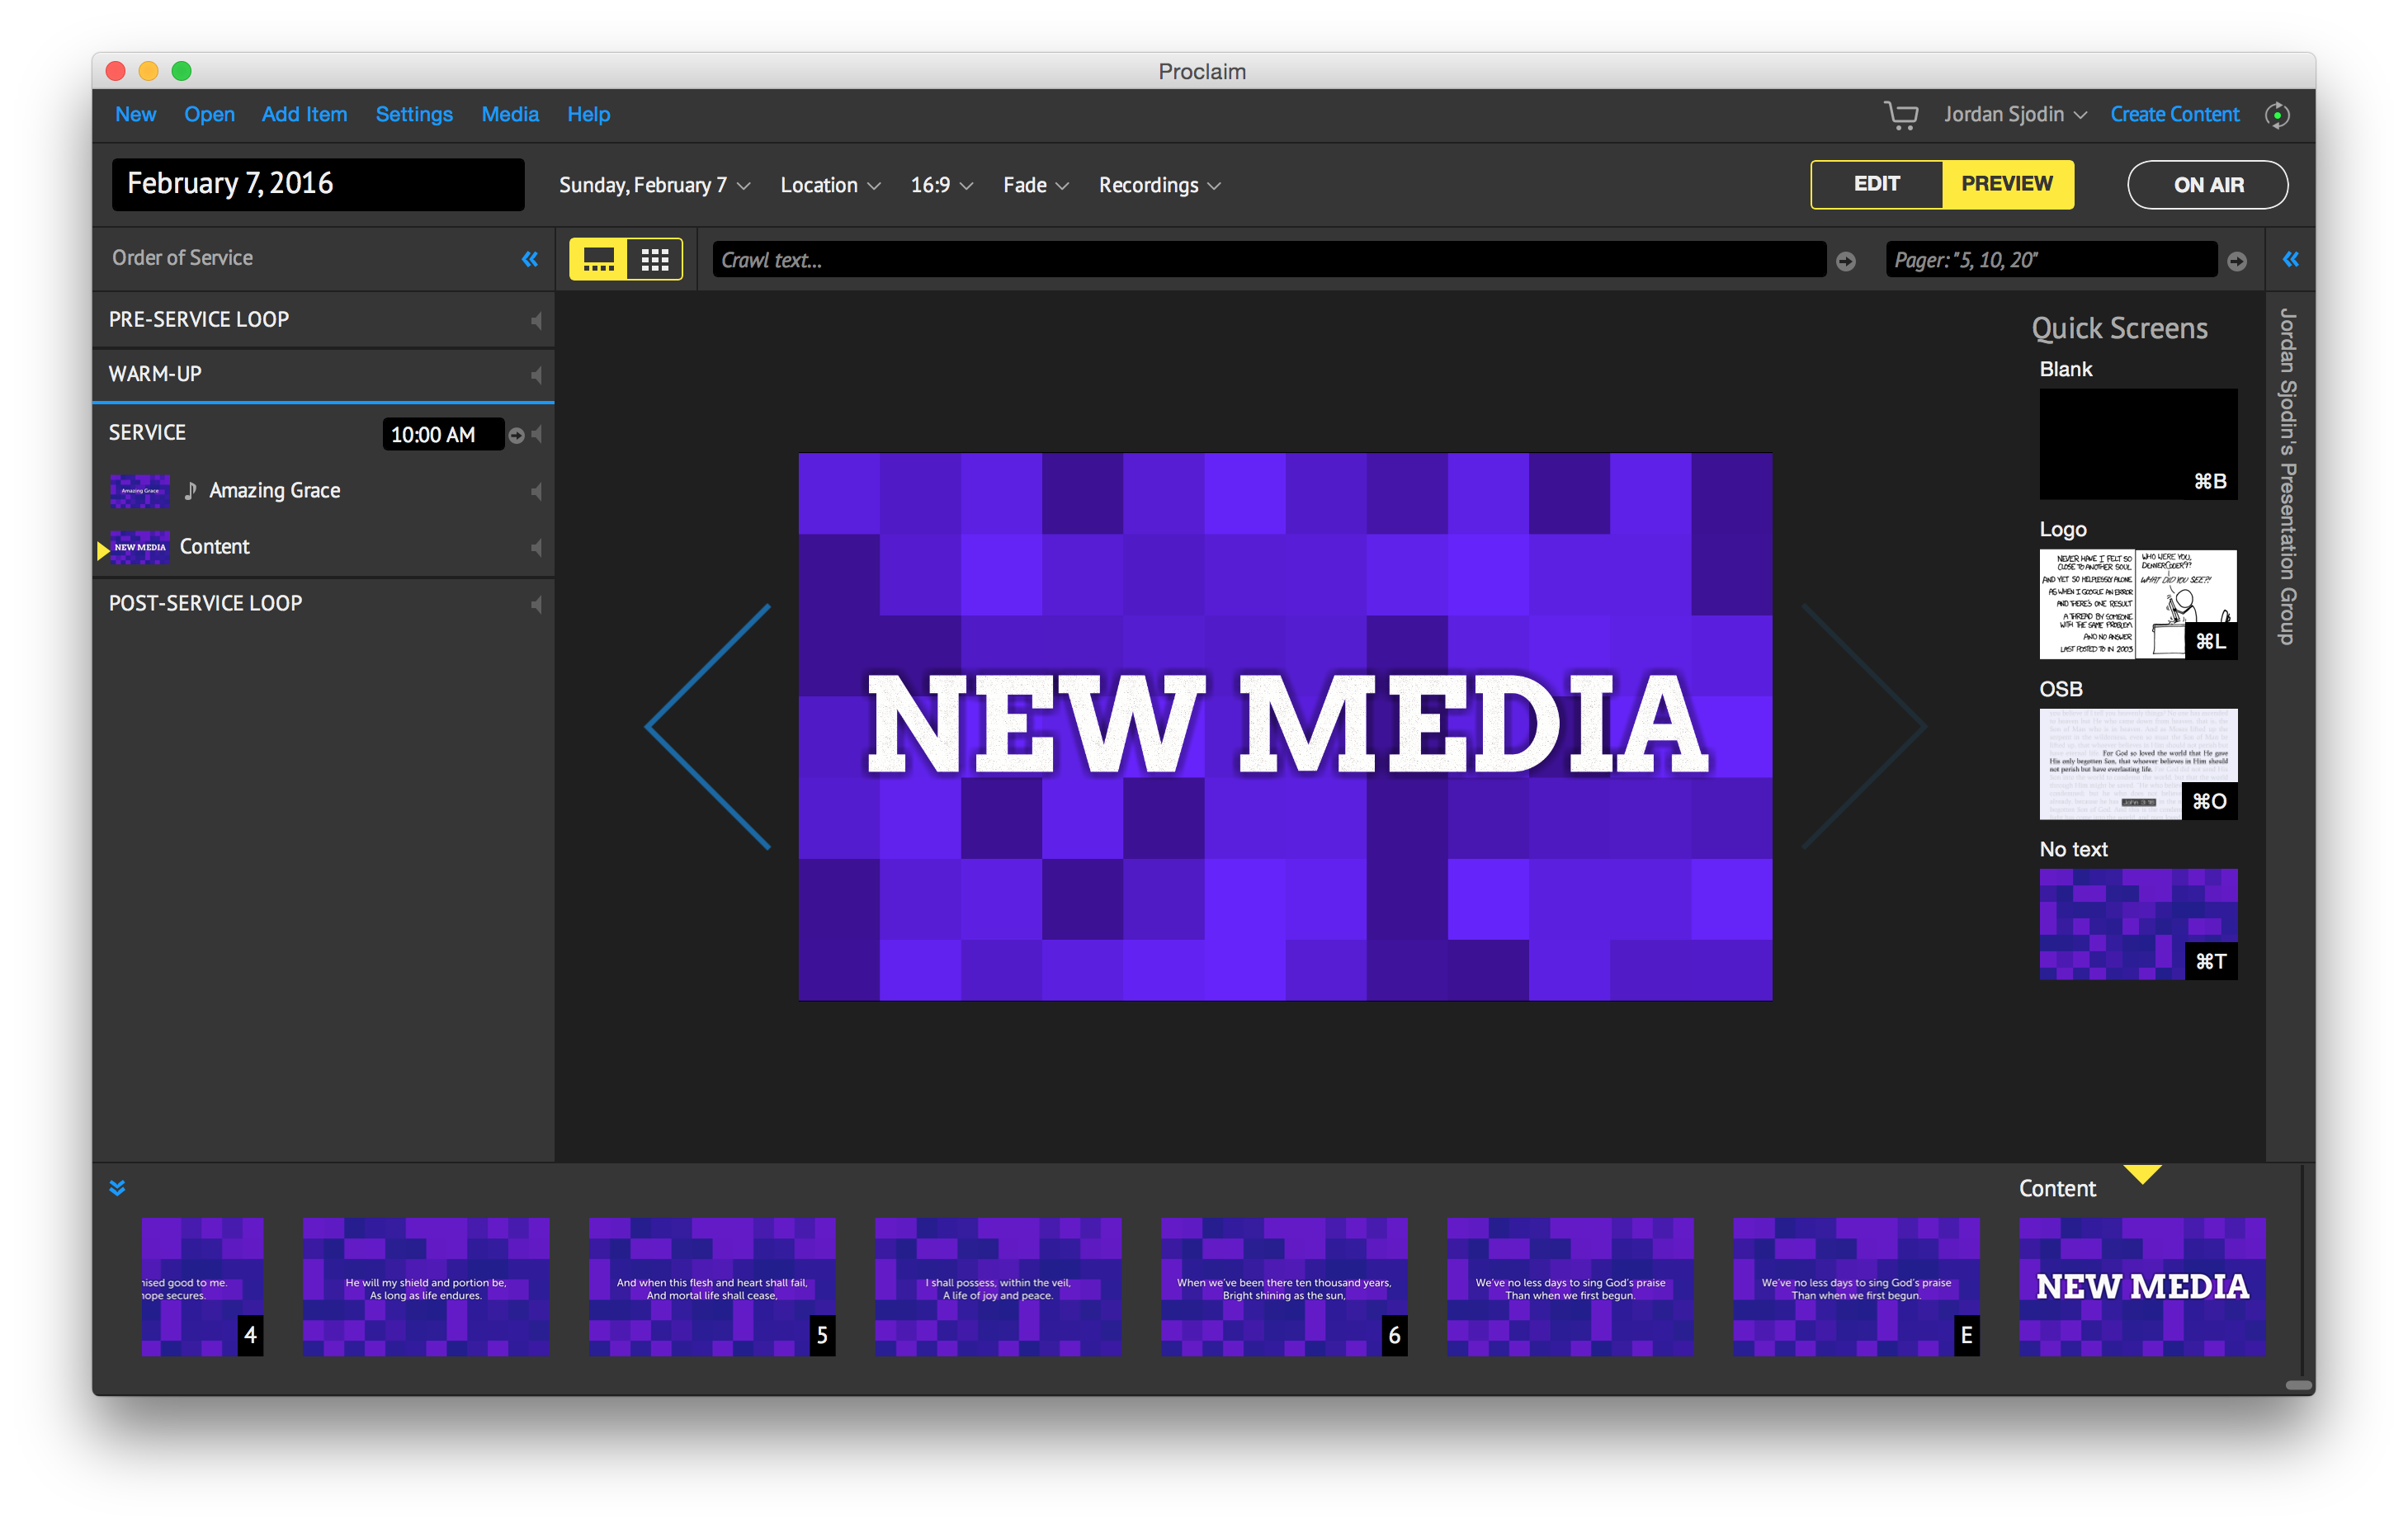Open the Media menu
The image size is (2408, 1528).
tap(509, 115)
